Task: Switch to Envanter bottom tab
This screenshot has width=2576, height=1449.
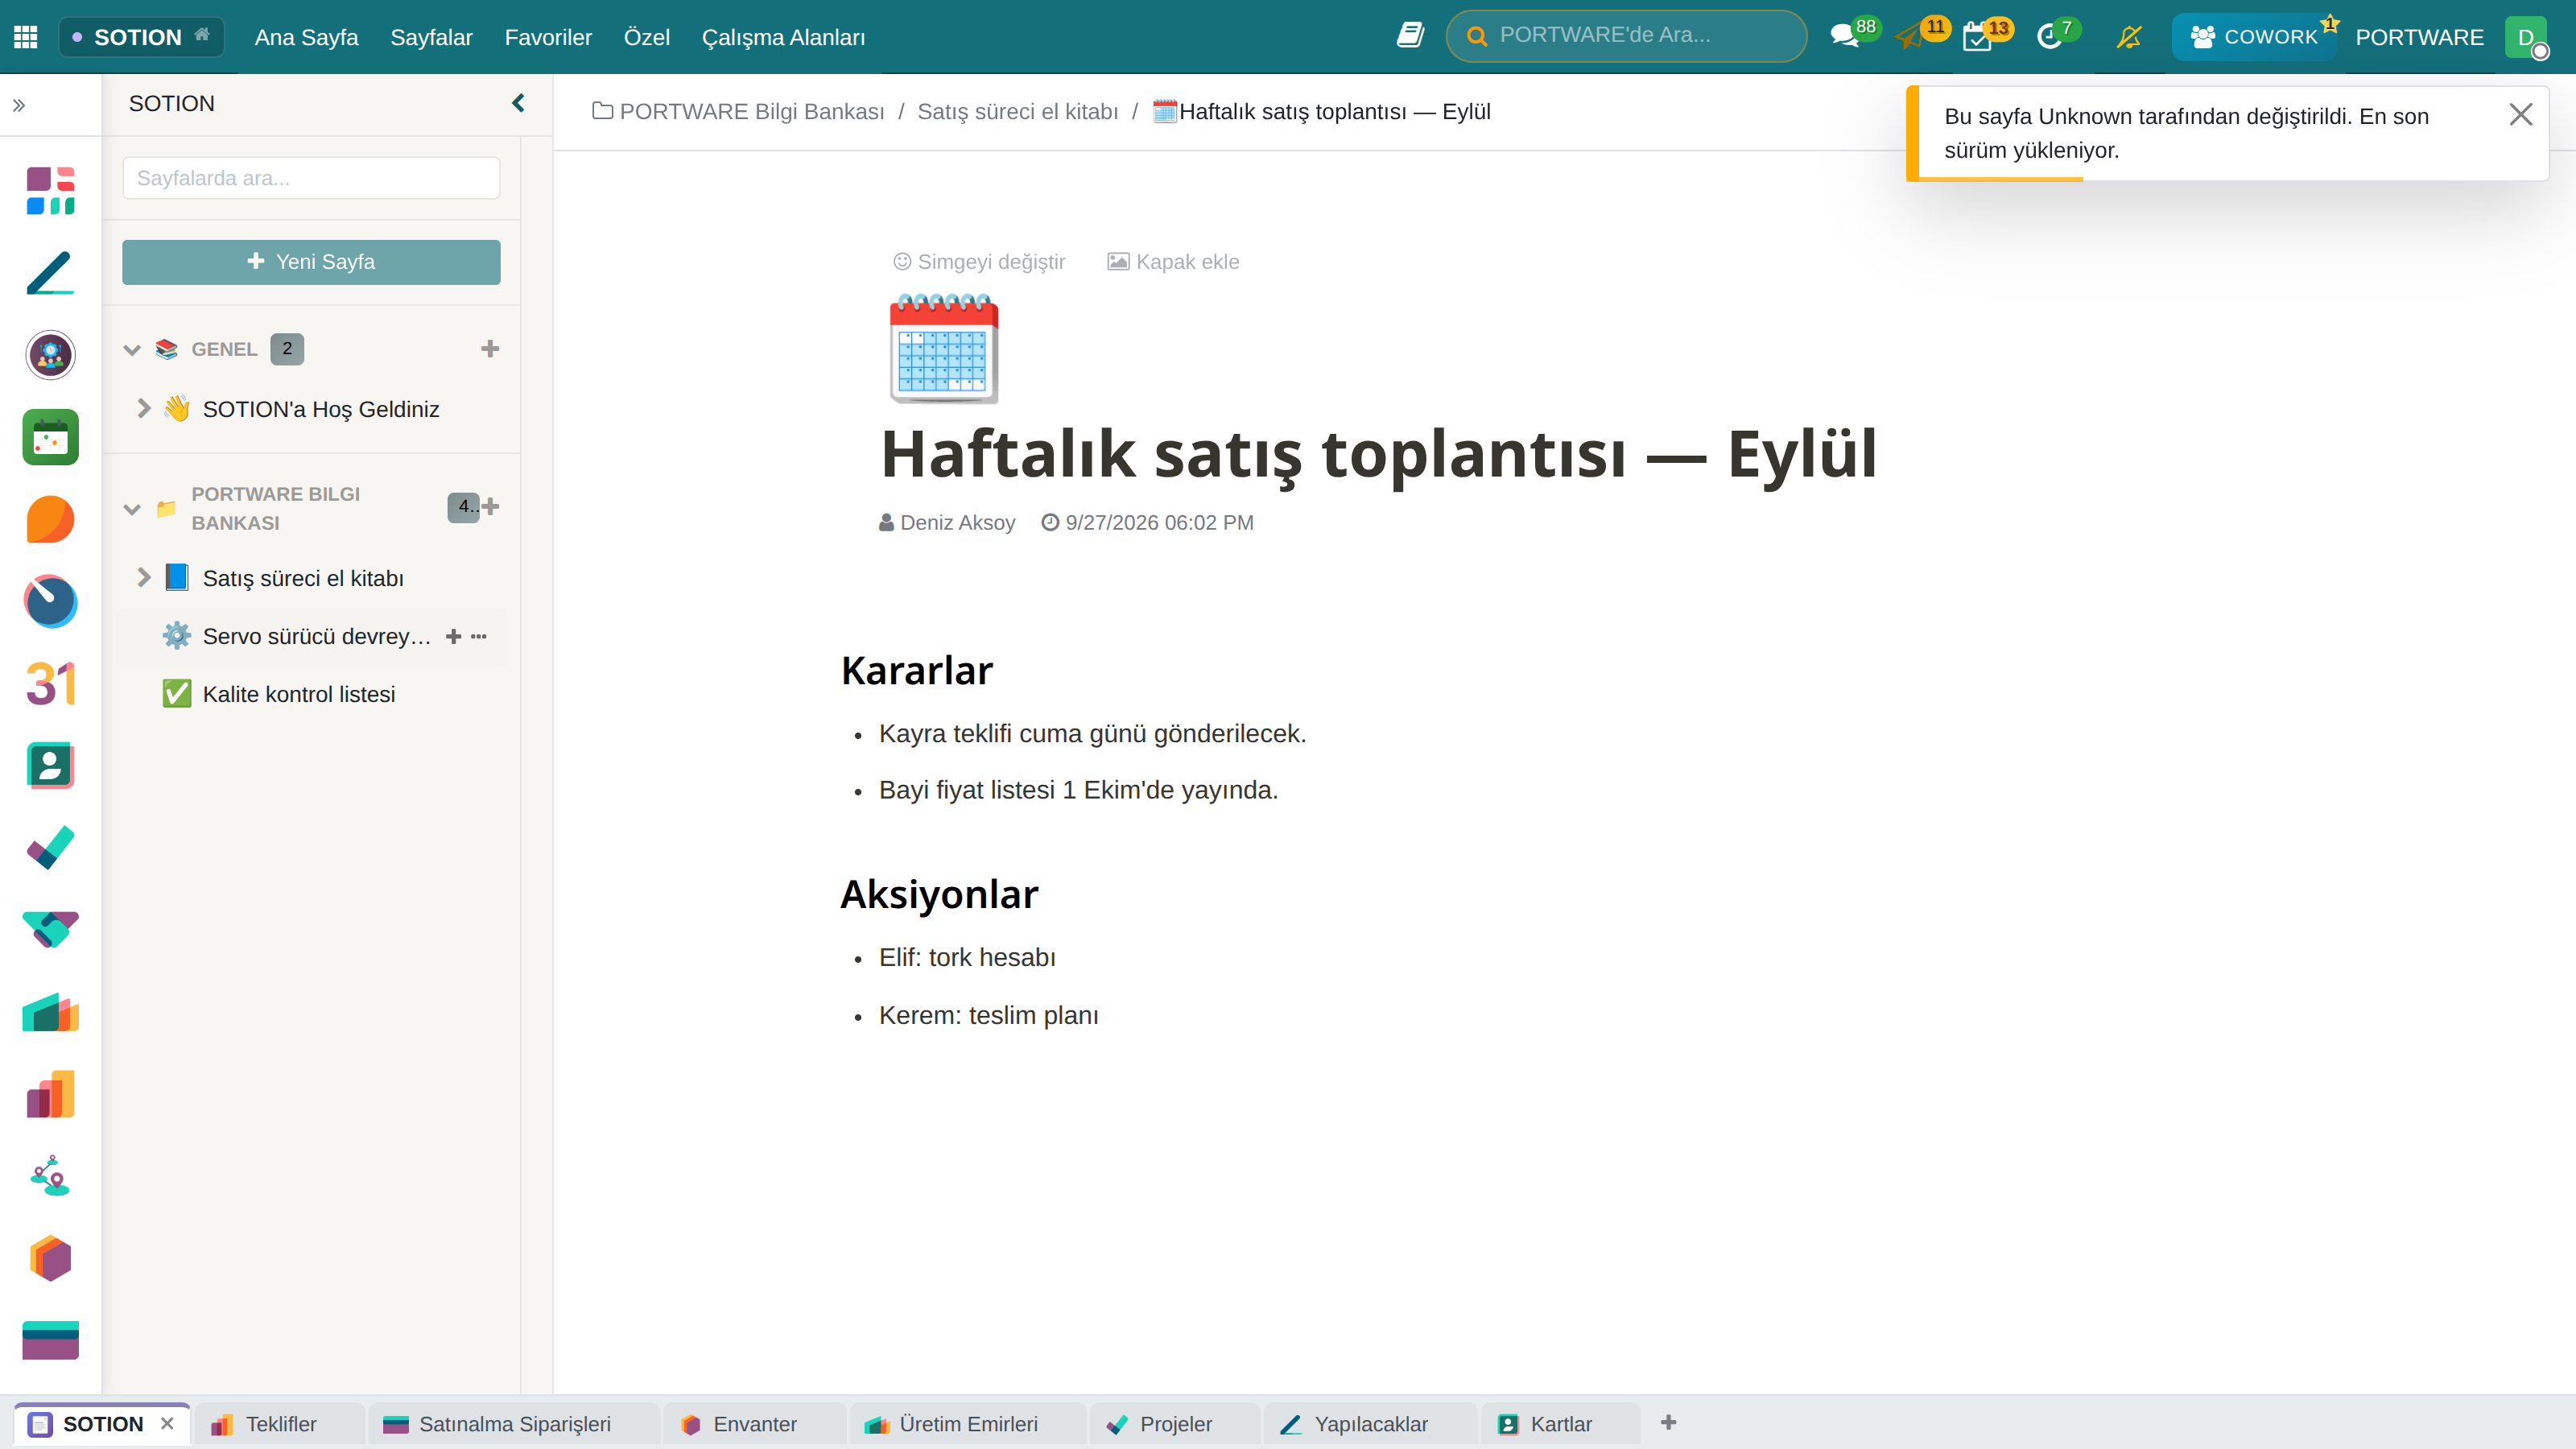Action: (754, 1424)
